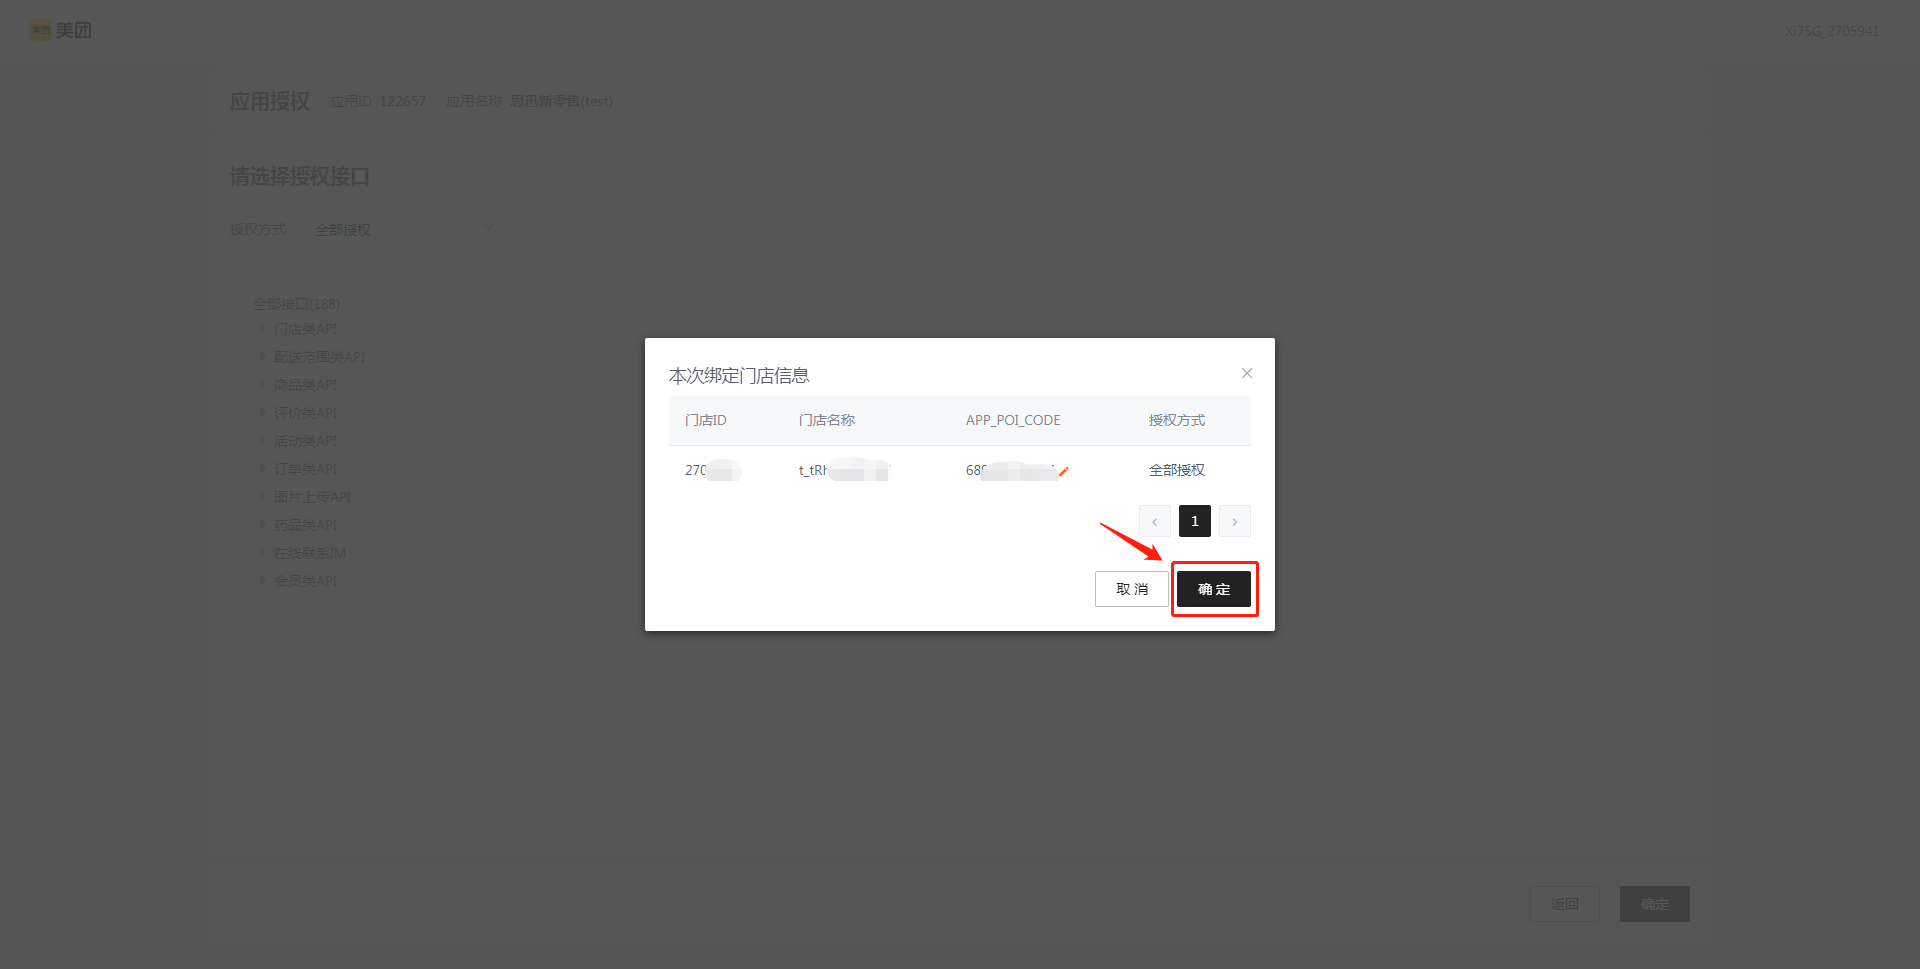Go to the next page of stores
Viewport: 1920px width, 969px height.
1234,521
